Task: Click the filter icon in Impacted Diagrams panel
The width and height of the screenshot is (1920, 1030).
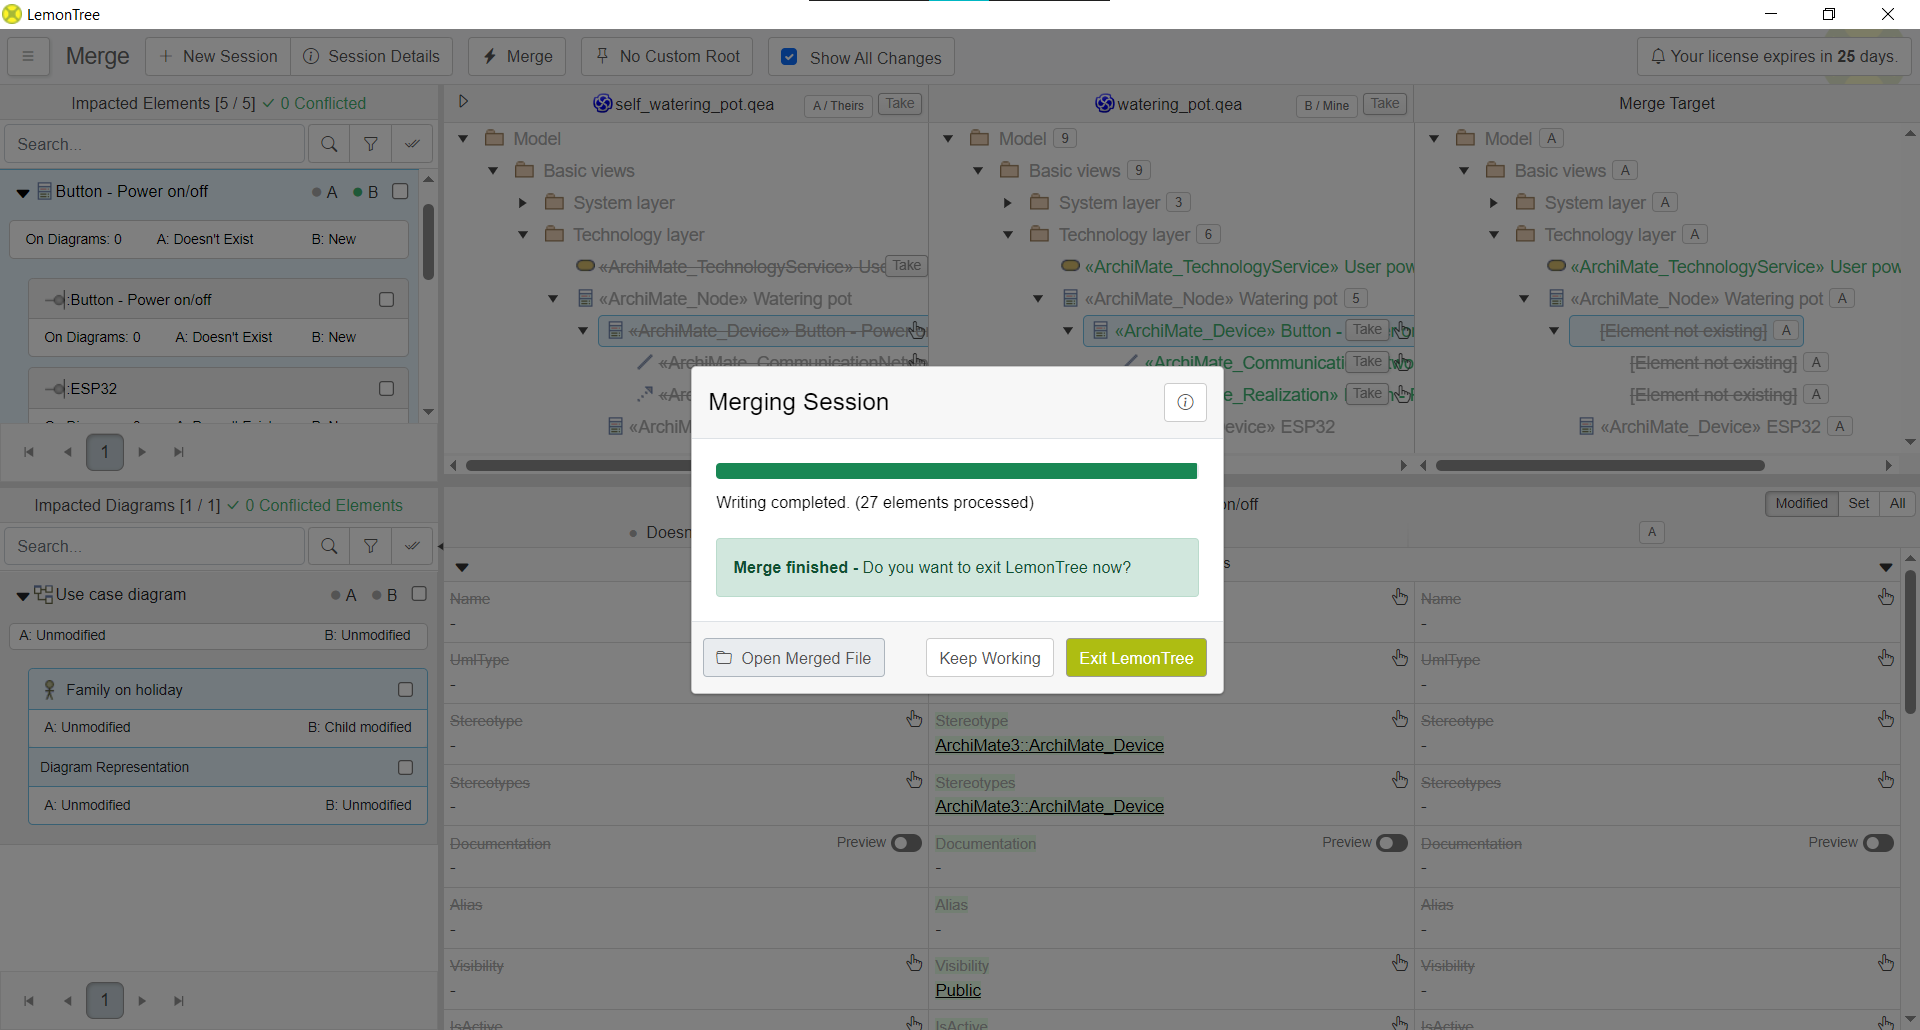Action: pos(370,546)
